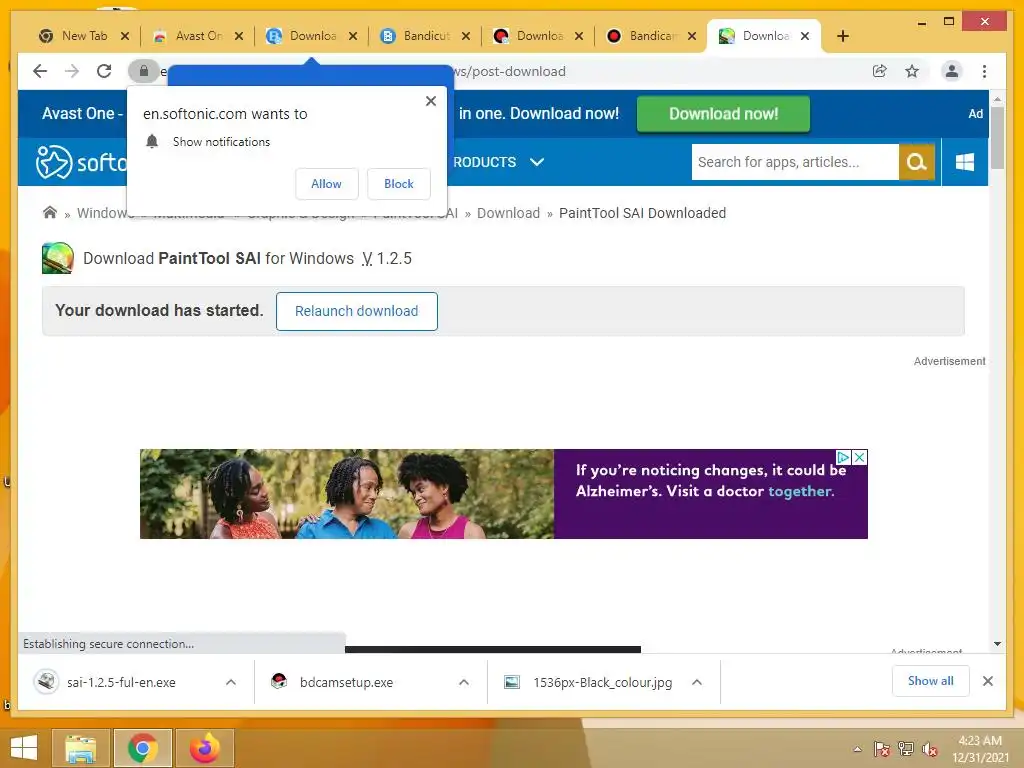The height and width of the screenshot is (768, 1024).
Task: Click the green Download now! button
Action: 723,114
